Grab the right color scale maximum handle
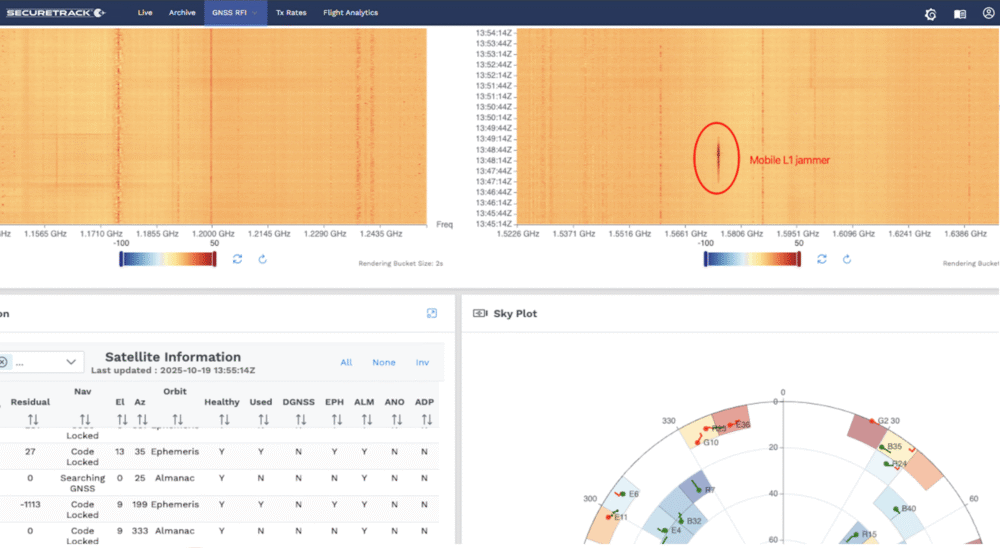1000x548 pixels. (x=798, y=258)
